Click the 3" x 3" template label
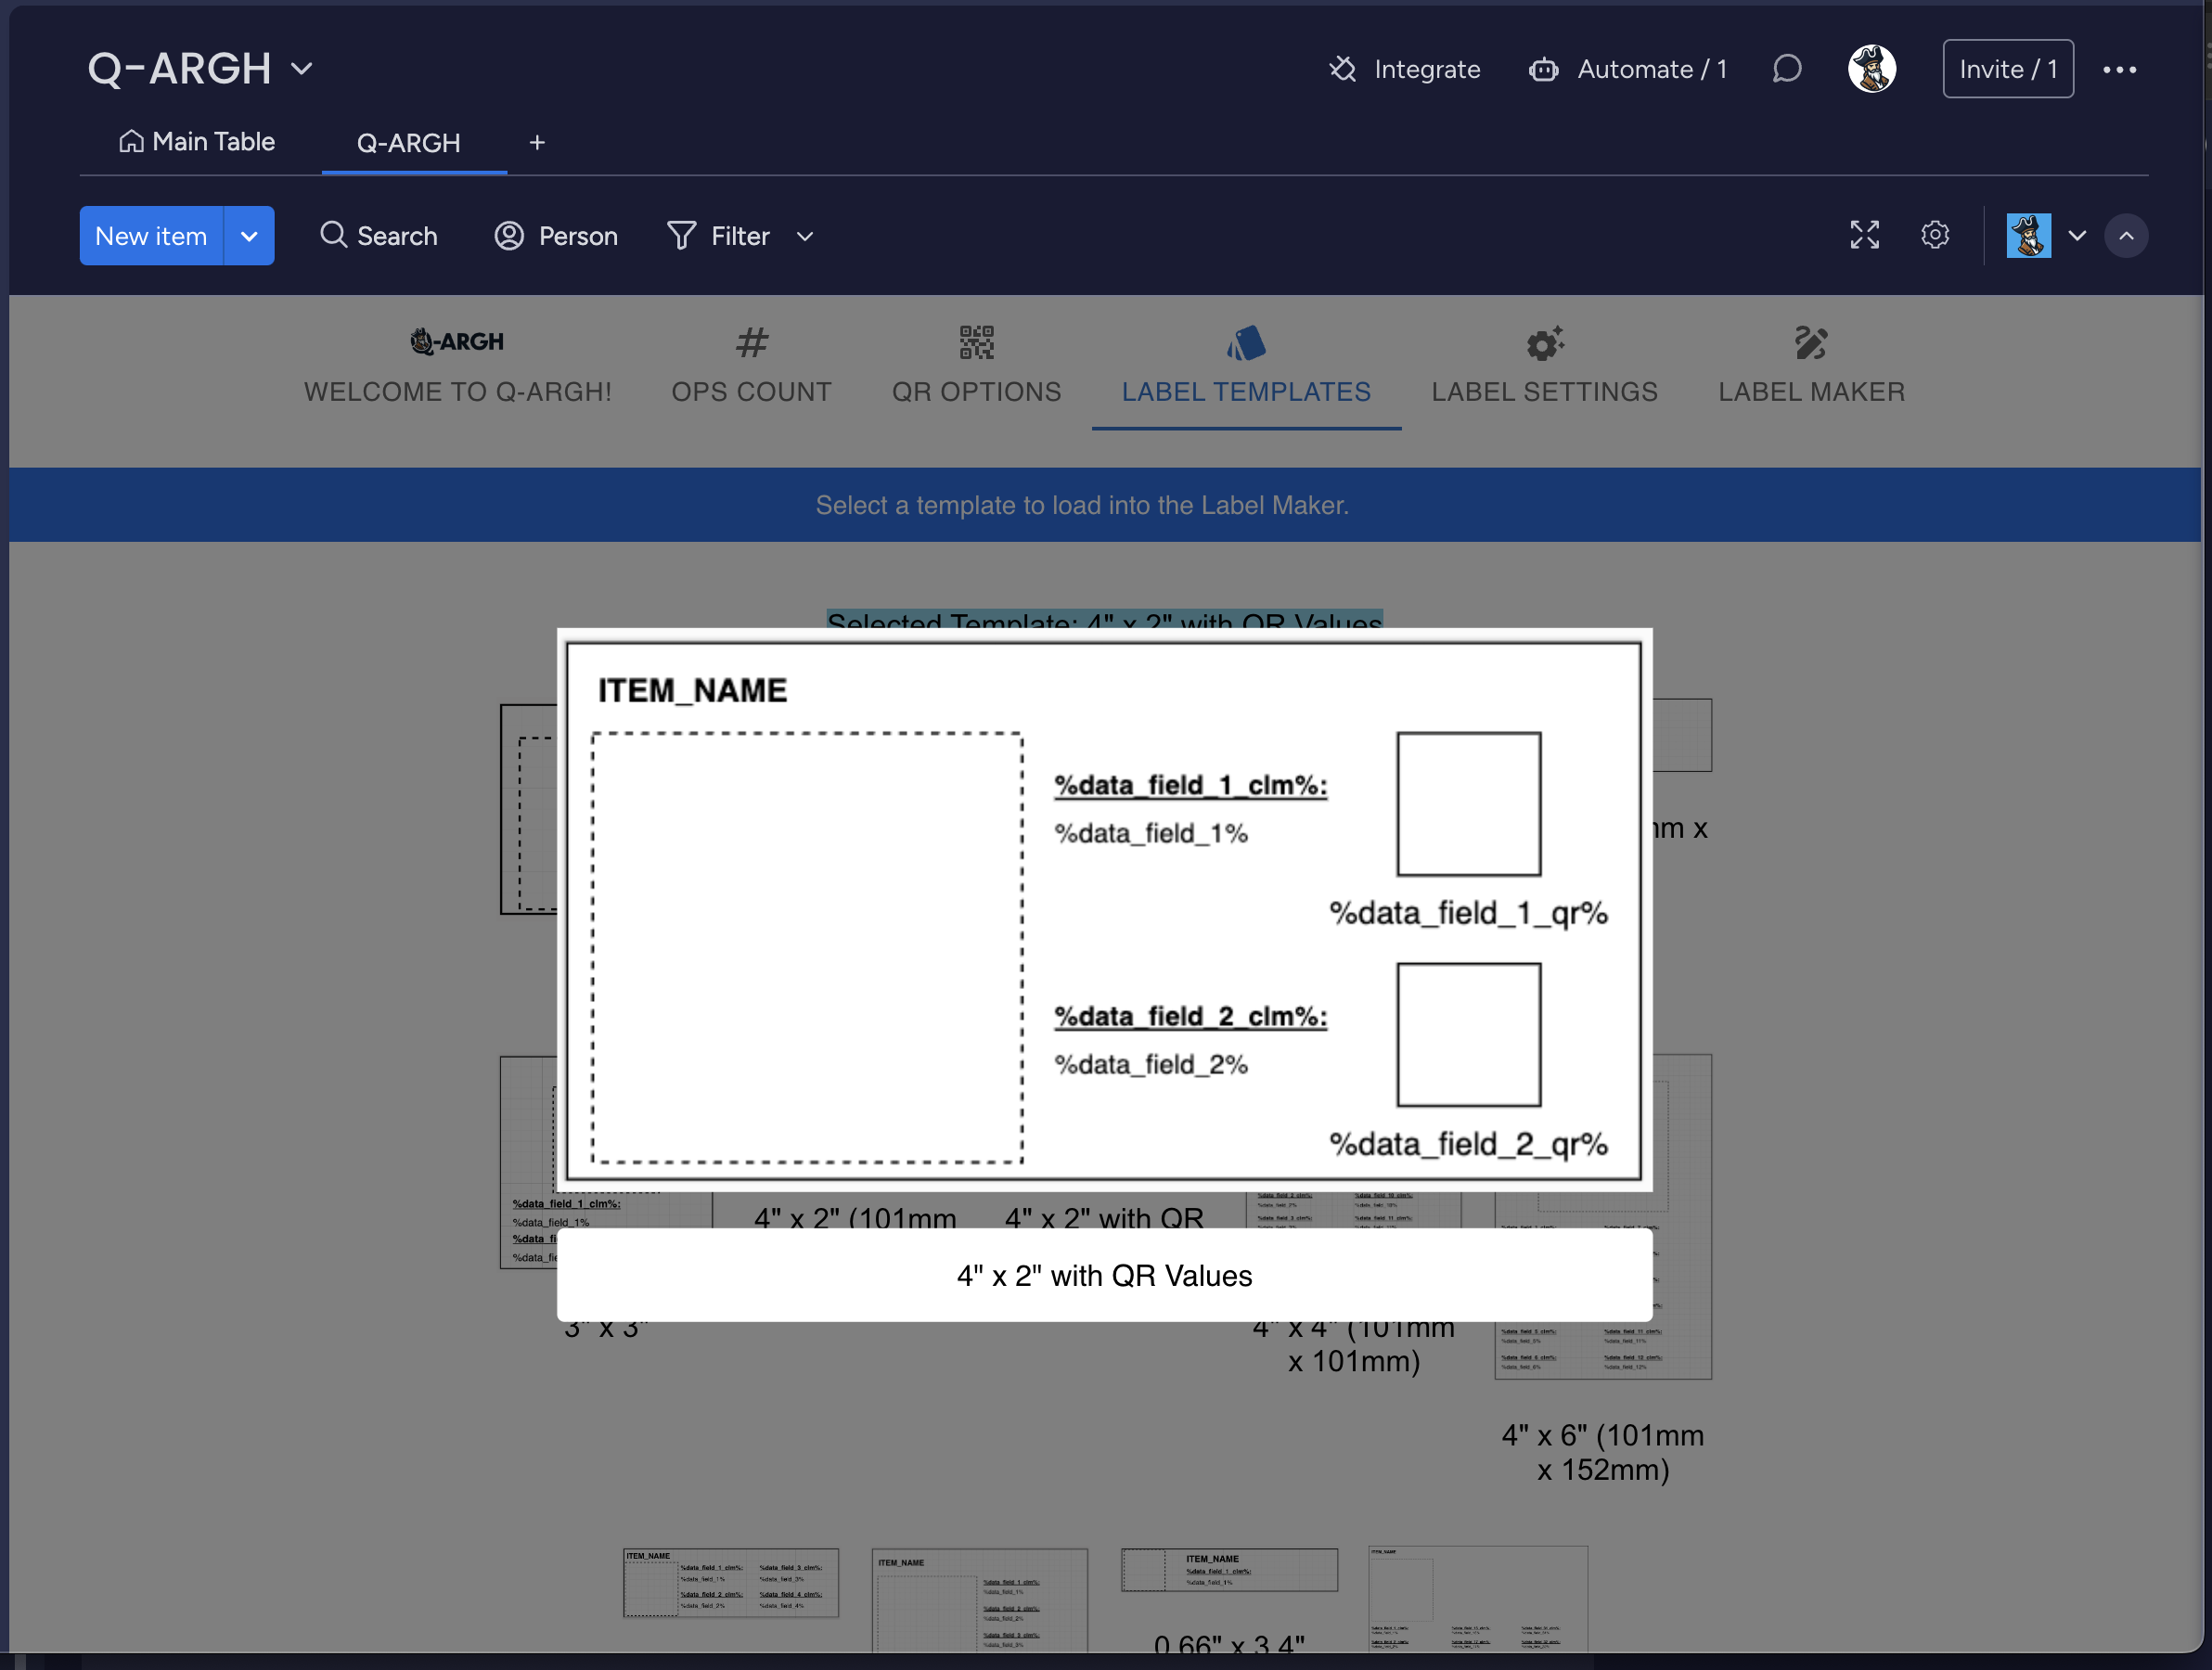The width and height of the screenshot is (2212, 1670). (606, 1328)
